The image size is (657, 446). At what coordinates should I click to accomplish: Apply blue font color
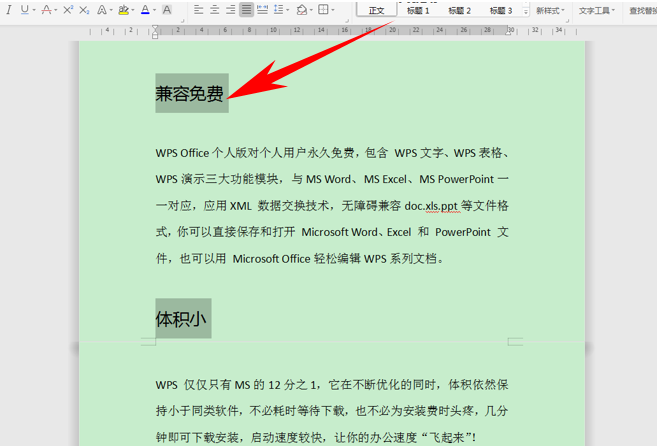pyautogui.click(x=145, y=10)
